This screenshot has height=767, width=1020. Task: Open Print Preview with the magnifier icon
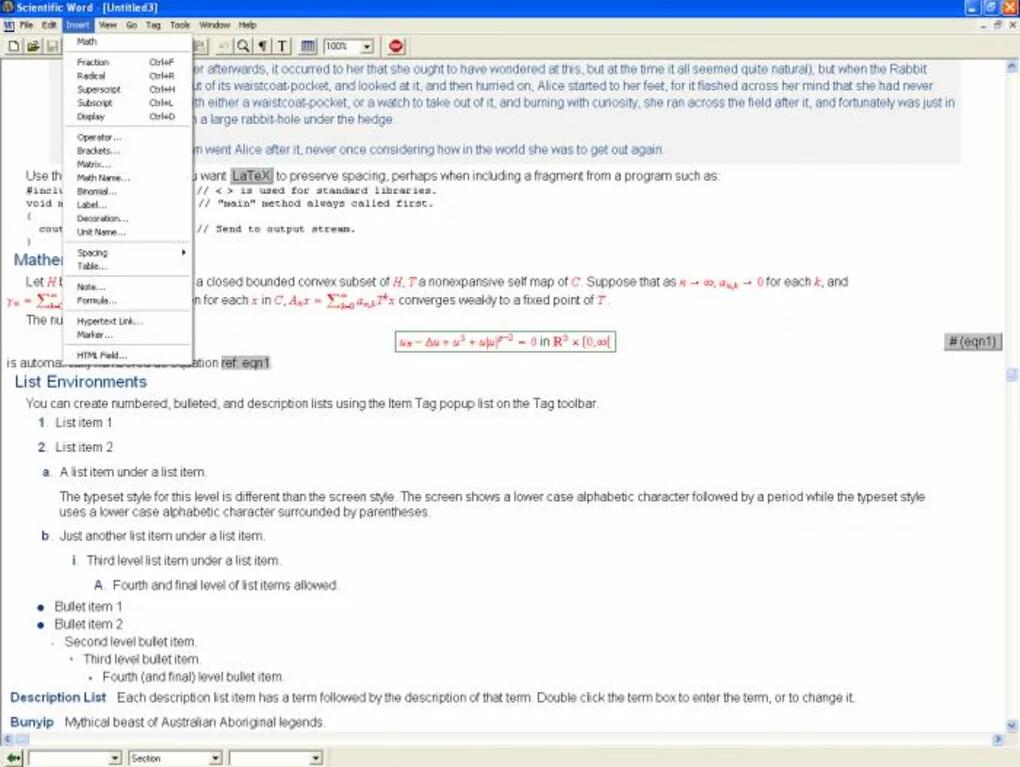pyautogui.click(x=243, y=46)
